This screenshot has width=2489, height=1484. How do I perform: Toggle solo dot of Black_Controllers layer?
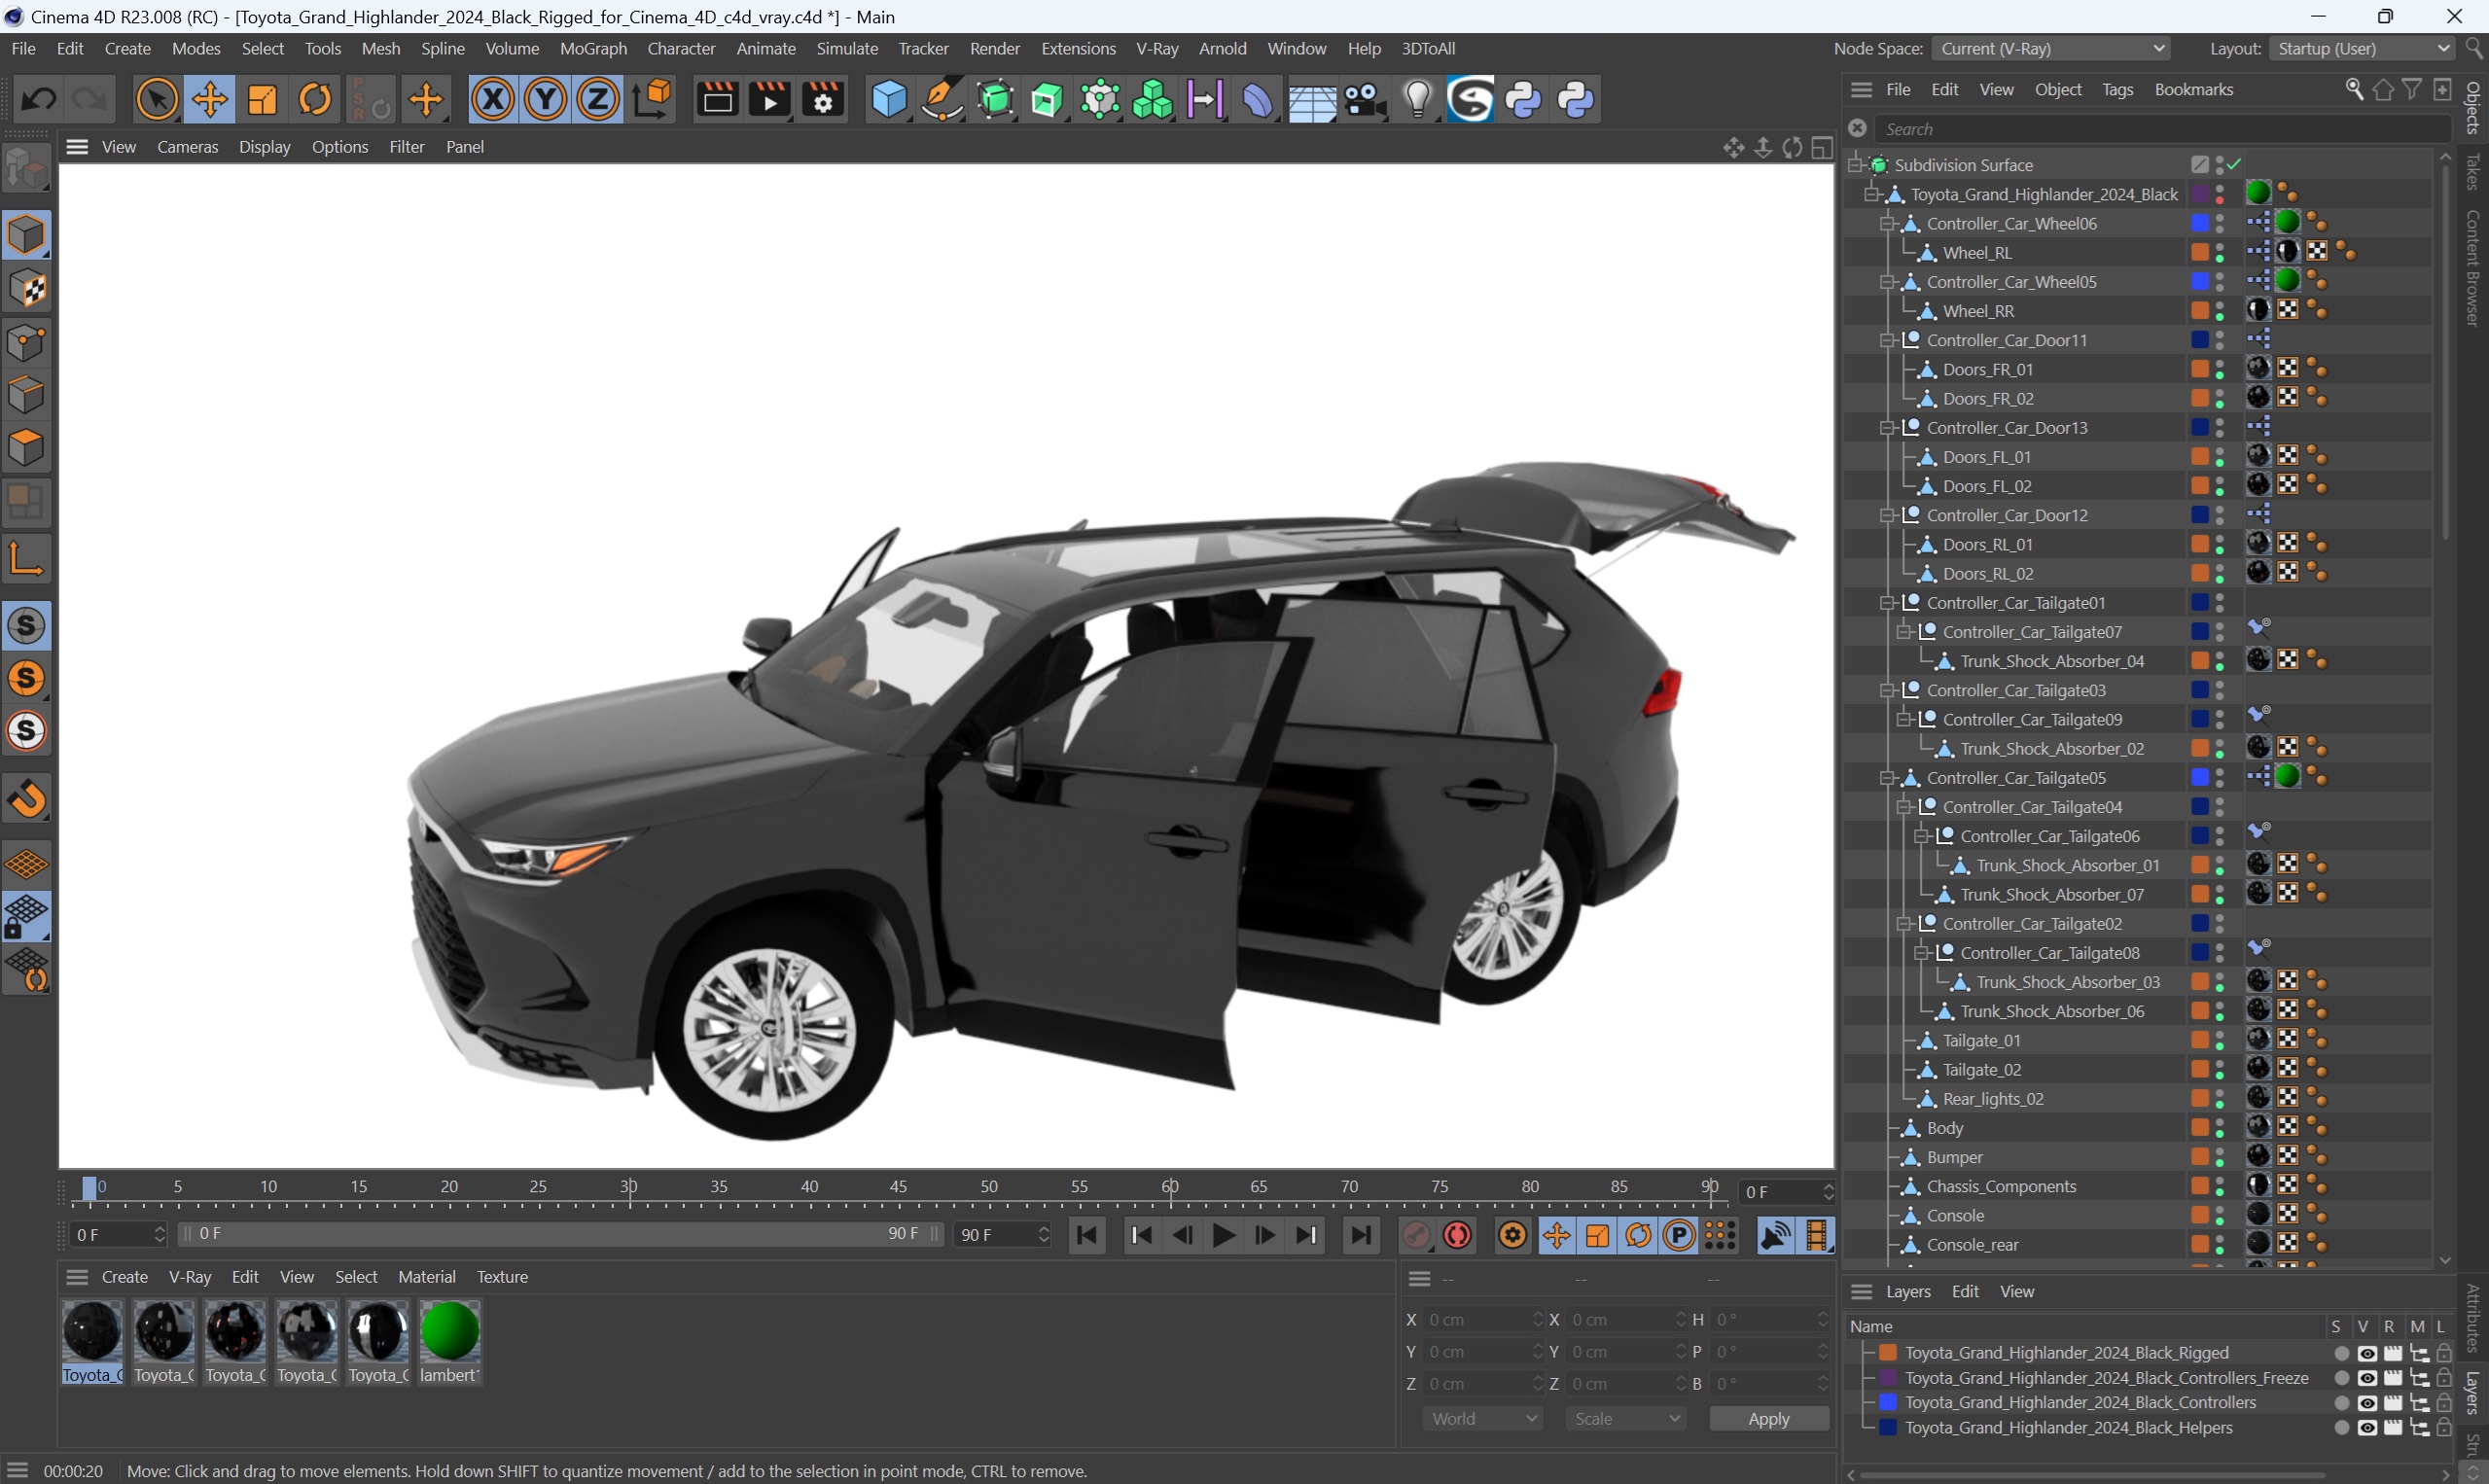[2341, 1403]
